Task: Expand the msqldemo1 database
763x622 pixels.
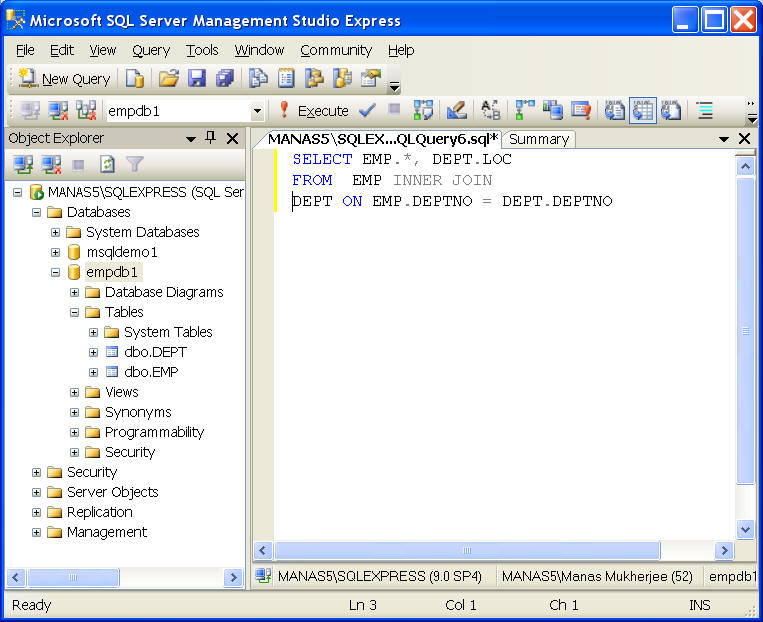Action: click(55, 252)
